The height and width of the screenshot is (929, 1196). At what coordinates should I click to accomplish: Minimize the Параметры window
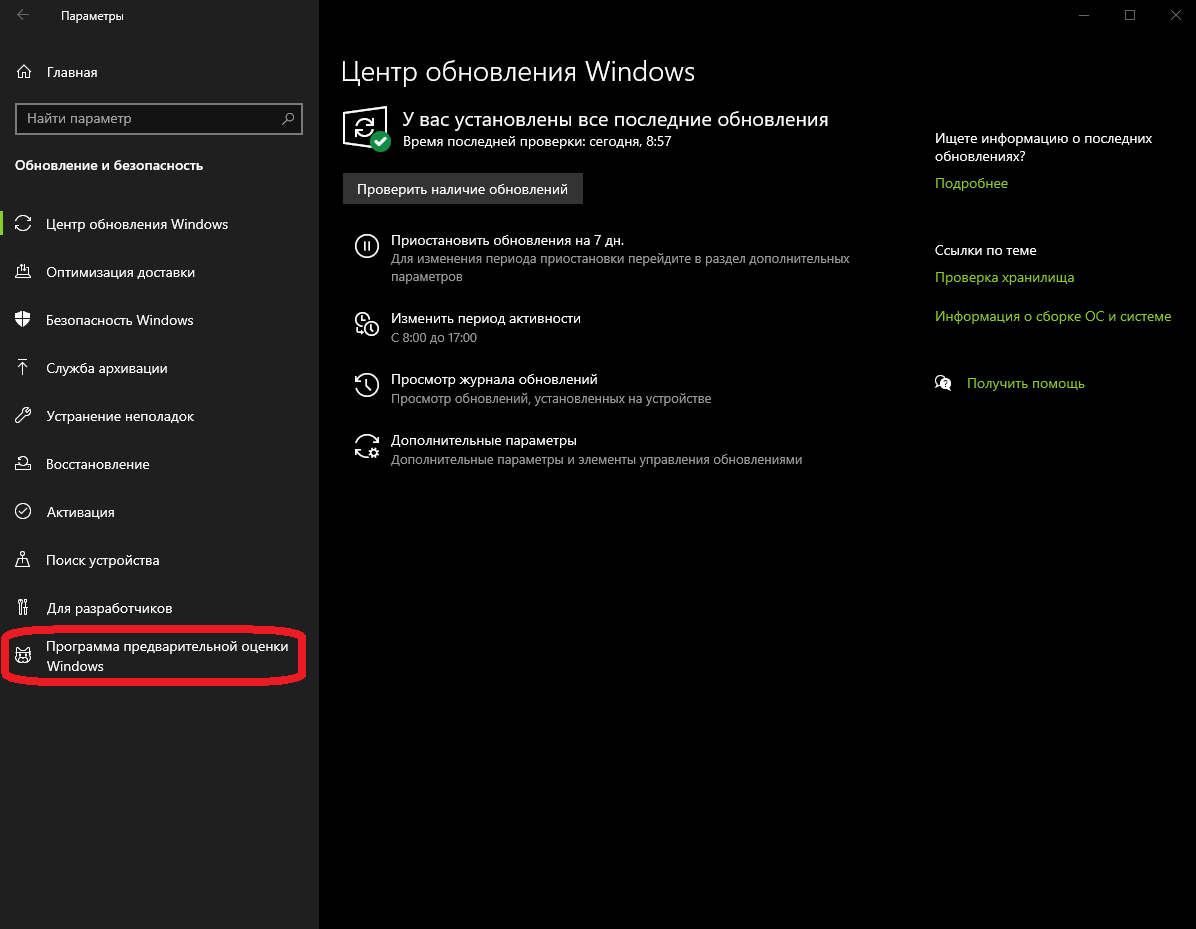[x=1084, y=15]
